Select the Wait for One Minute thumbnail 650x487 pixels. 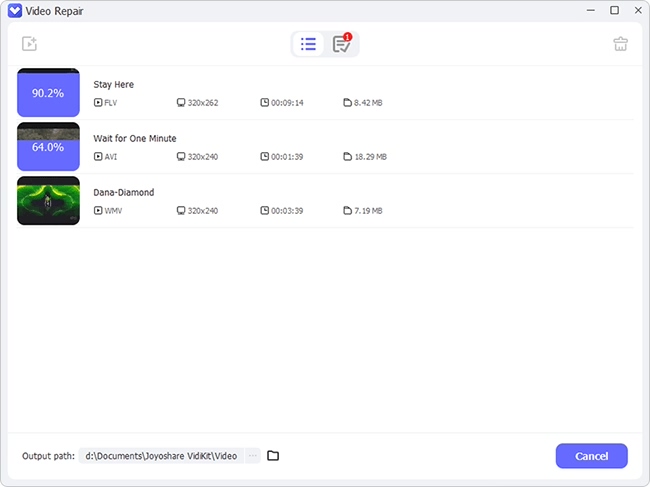(x=48, y=146)
